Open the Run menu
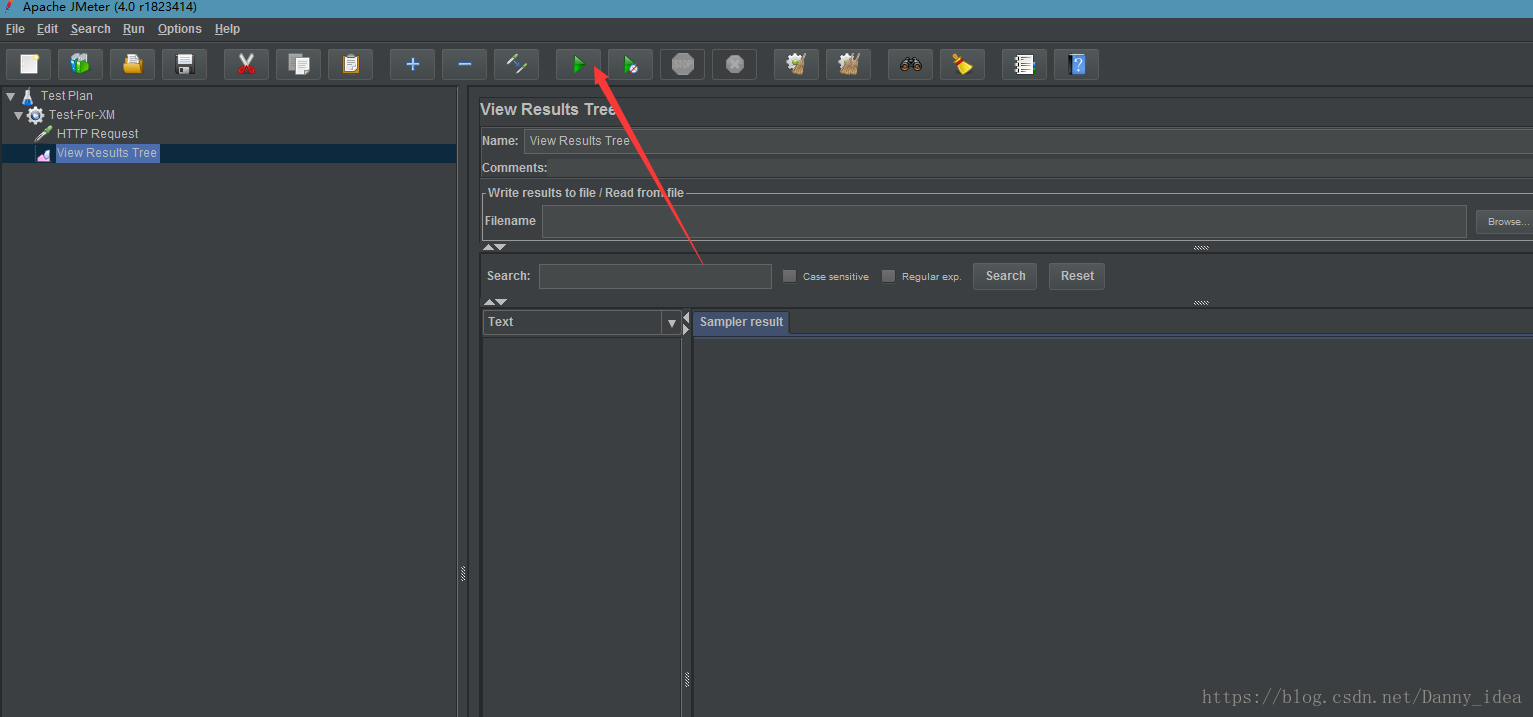 tap(134, 29)
